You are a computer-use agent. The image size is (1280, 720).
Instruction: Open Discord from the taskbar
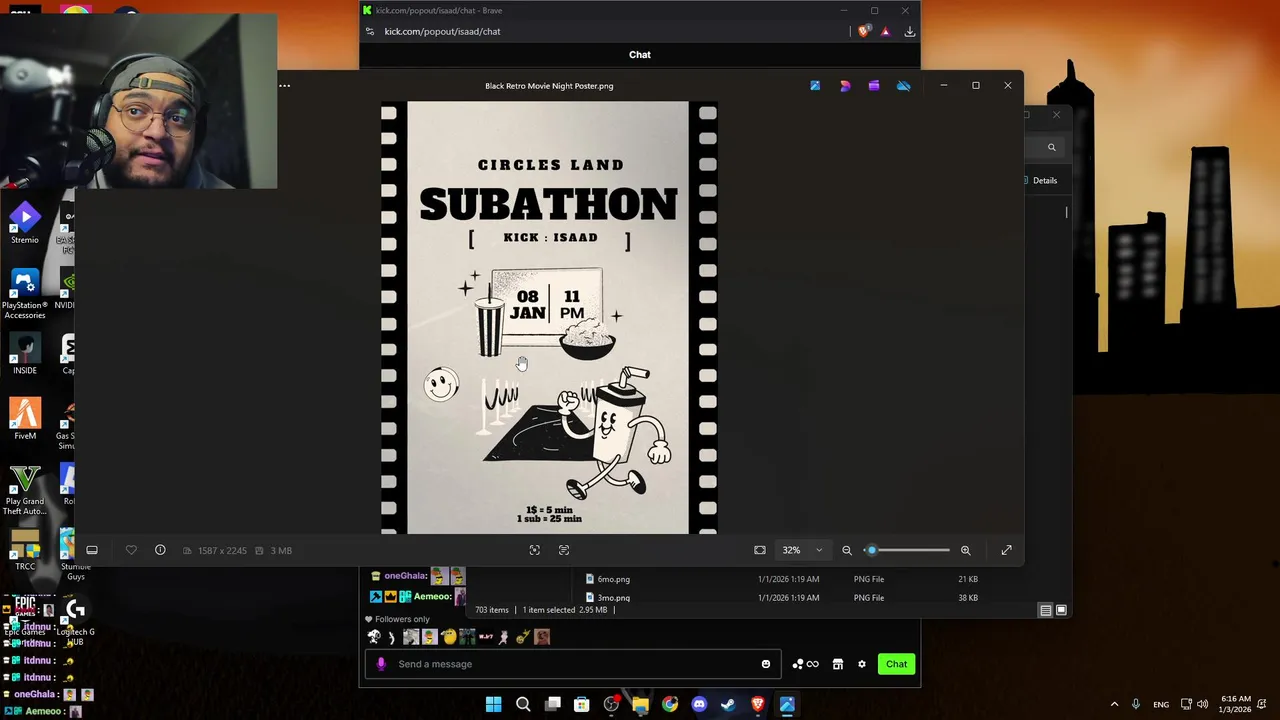click(x=699, y=705)
